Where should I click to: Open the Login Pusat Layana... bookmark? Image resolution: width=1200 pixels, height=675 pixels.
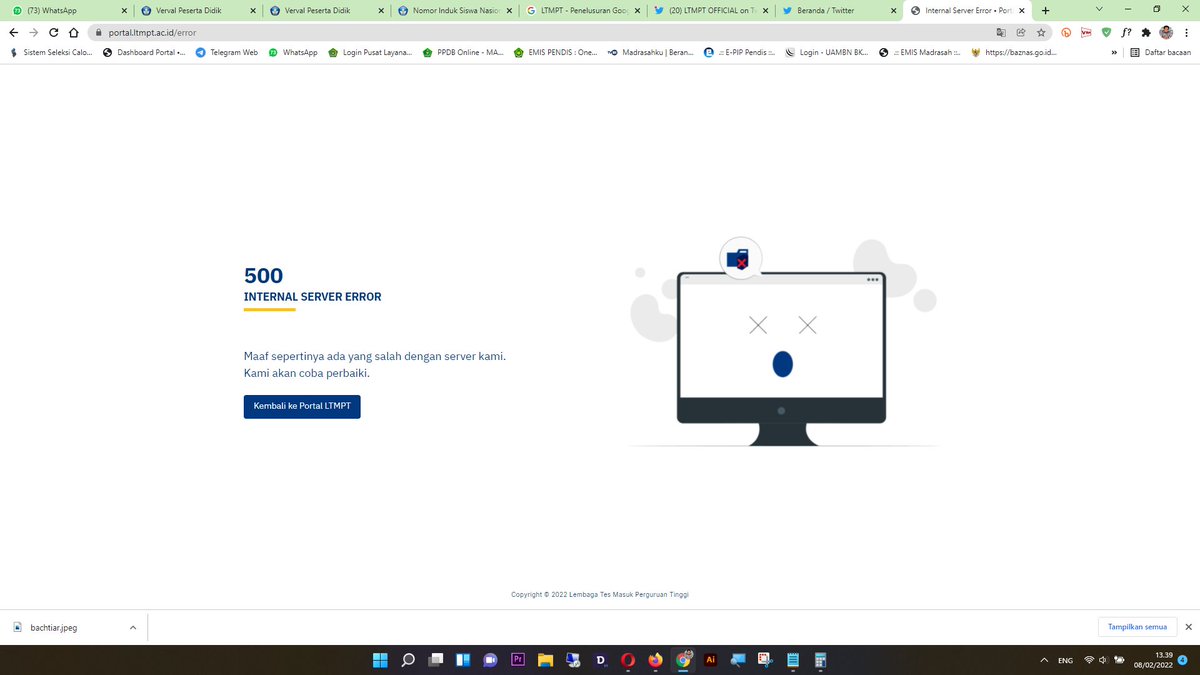(x=370, y=52)
